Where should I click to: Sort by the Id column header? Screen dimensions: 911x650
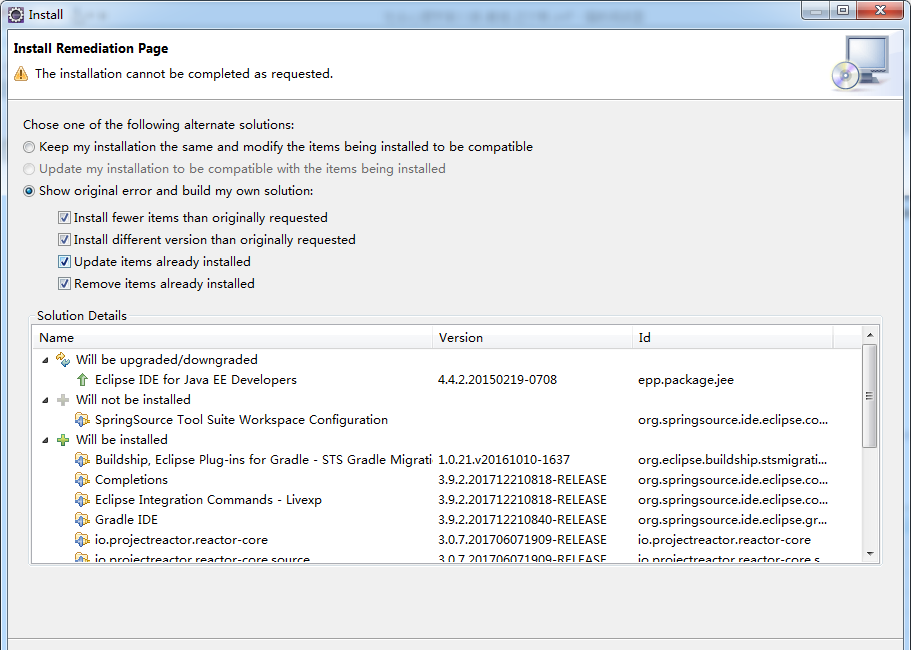click(733, 337)
